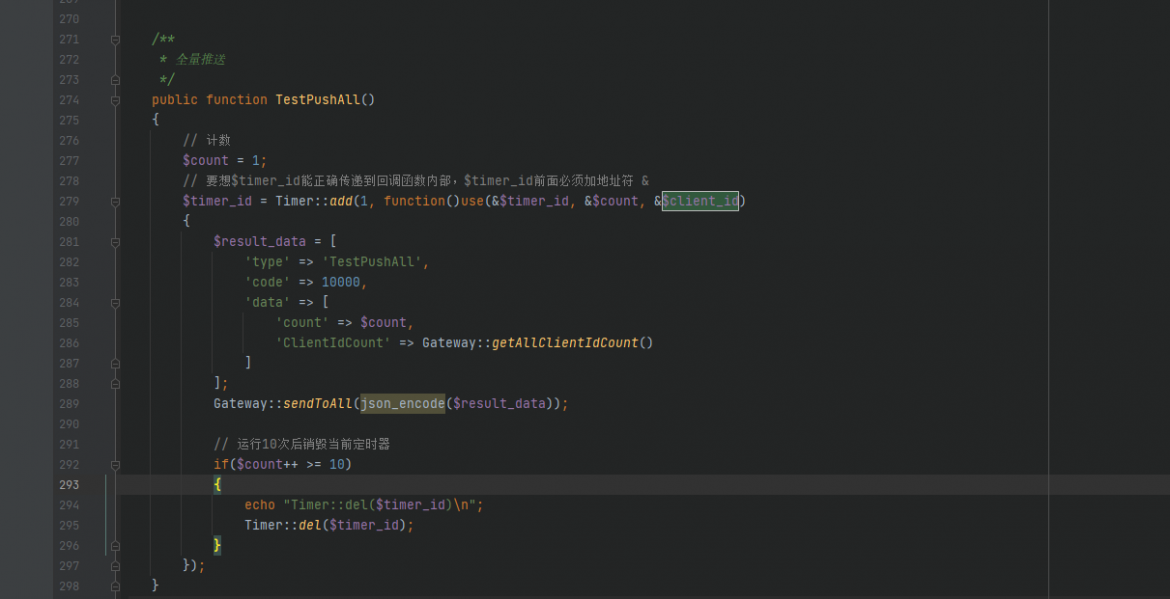
Task: Click line number 294 in the gutter
Action: [69, 505]
